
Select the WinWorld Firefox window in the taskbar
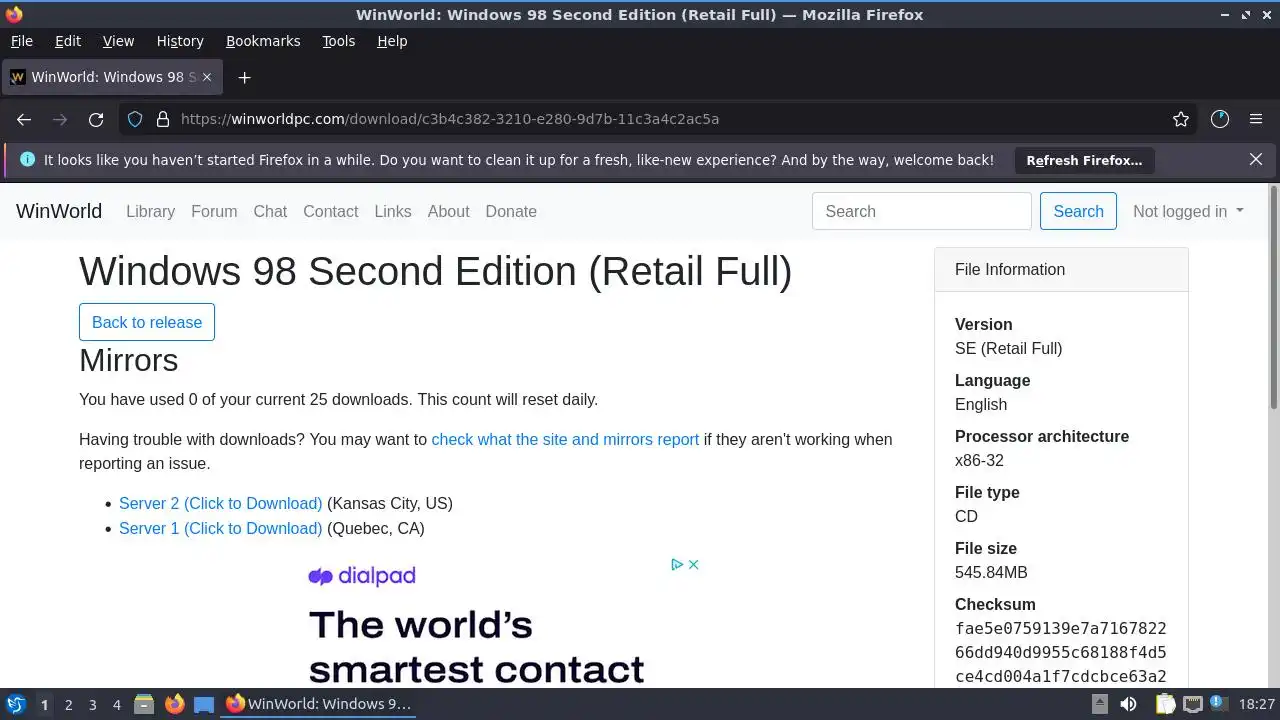[319, 704]
